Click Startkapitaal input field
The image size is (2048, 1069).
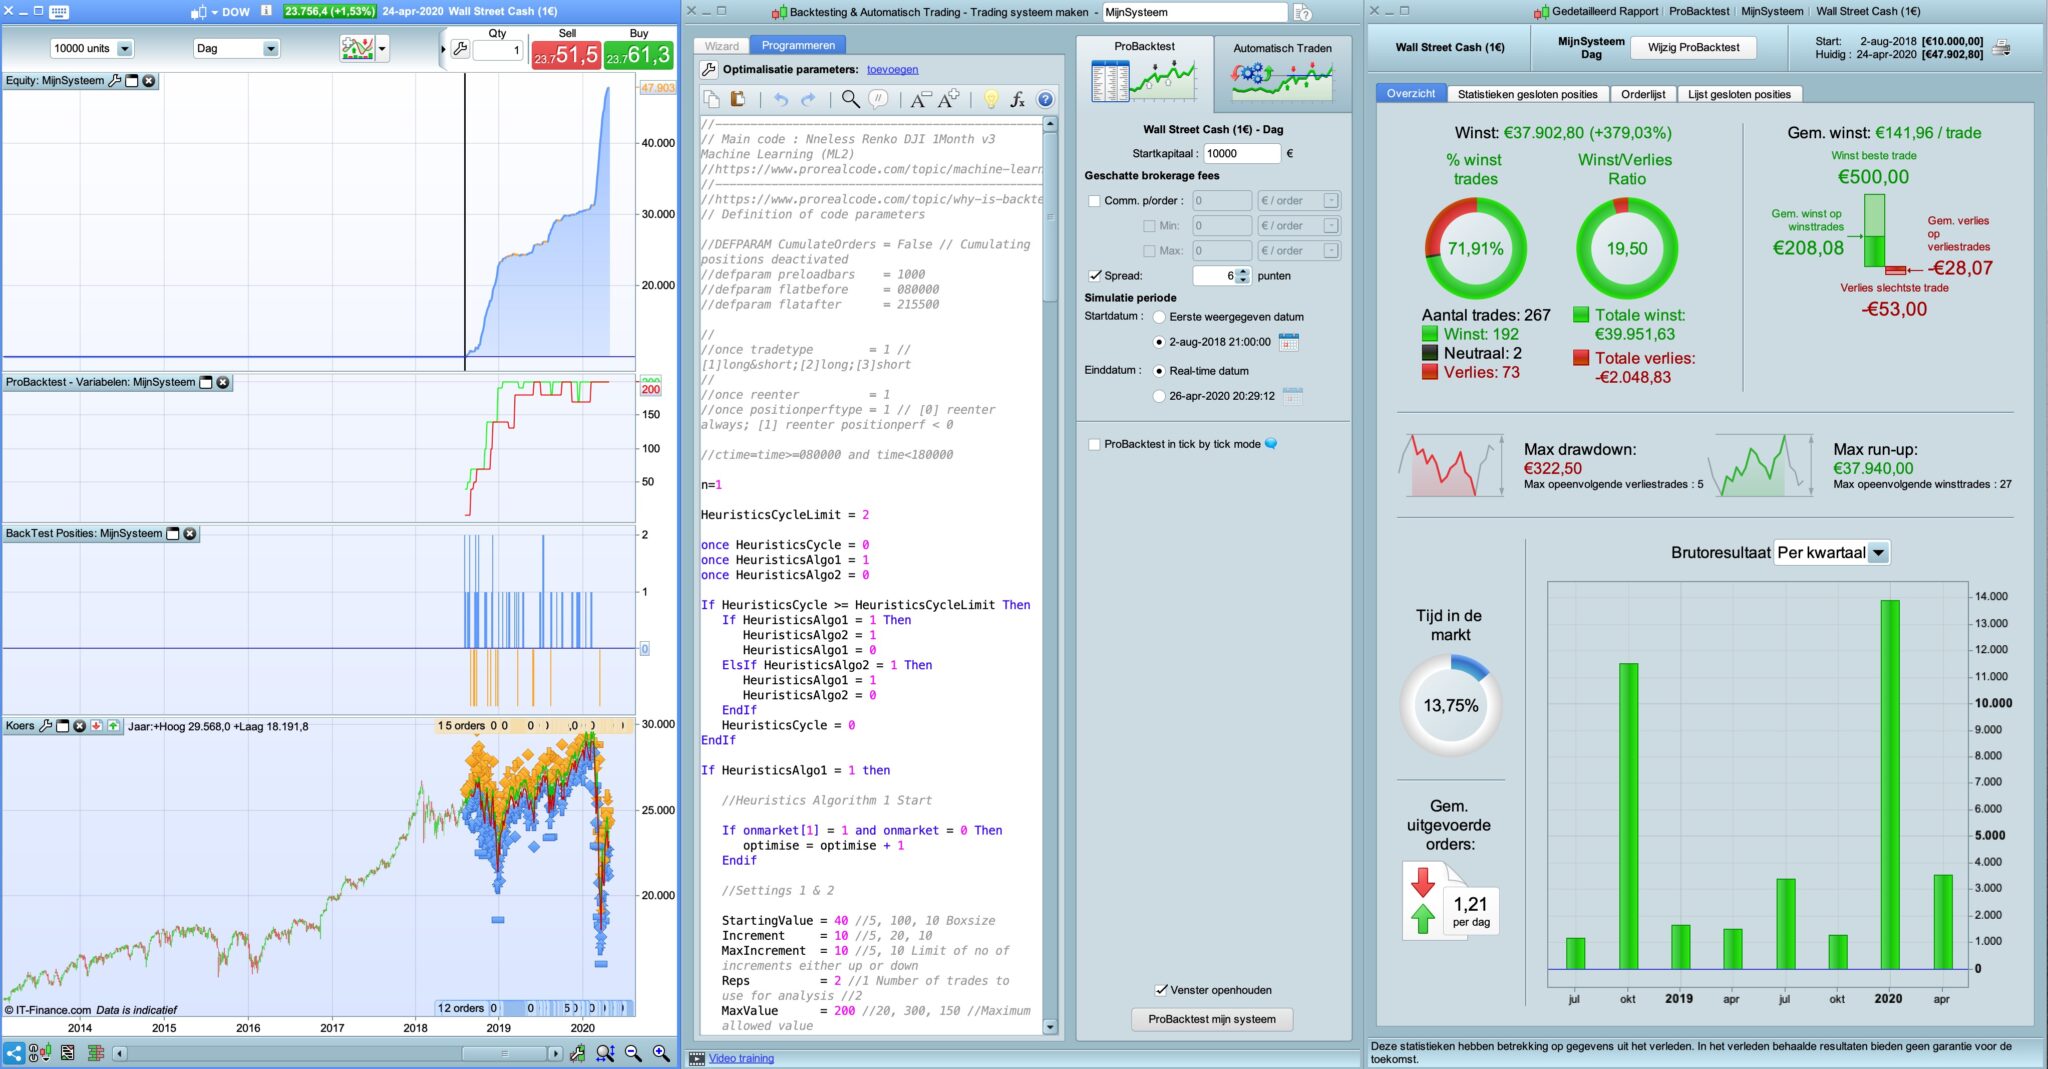pos(1240,154)
